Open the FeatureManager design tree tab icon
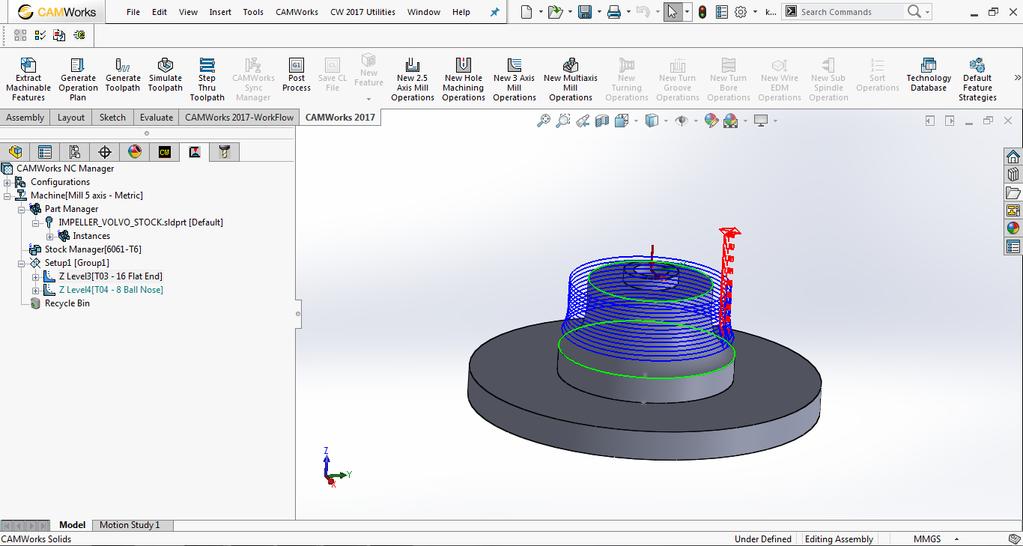The height and width of the screenshot is (546, 1023). coord(16,152)
